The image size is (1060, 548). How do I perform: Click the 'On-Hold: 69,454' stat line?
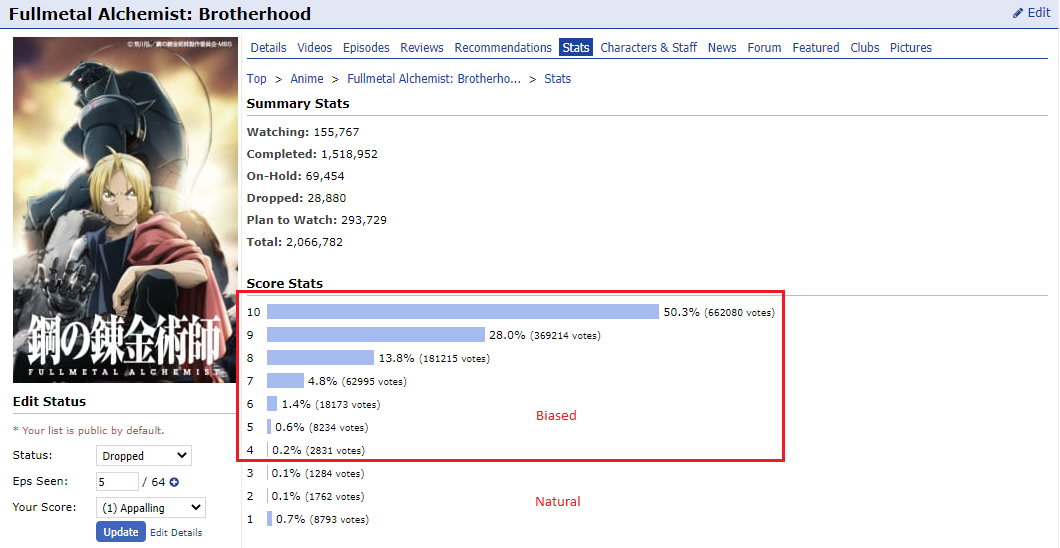click(295, 176)
